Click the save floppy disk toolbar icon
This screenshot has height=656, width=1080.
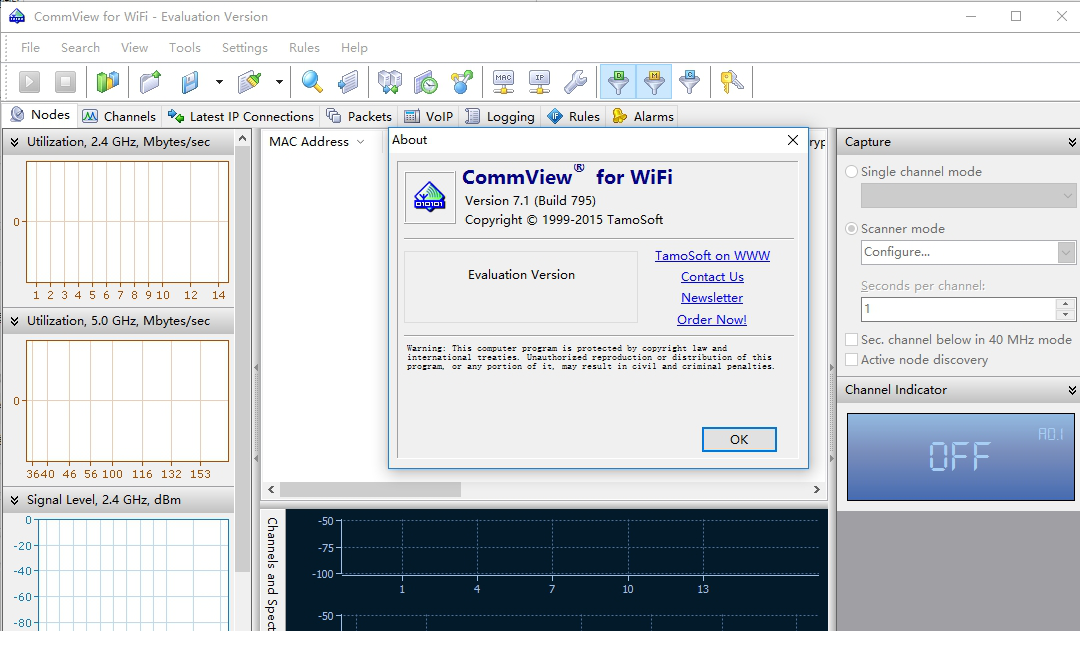pos(190,82)
